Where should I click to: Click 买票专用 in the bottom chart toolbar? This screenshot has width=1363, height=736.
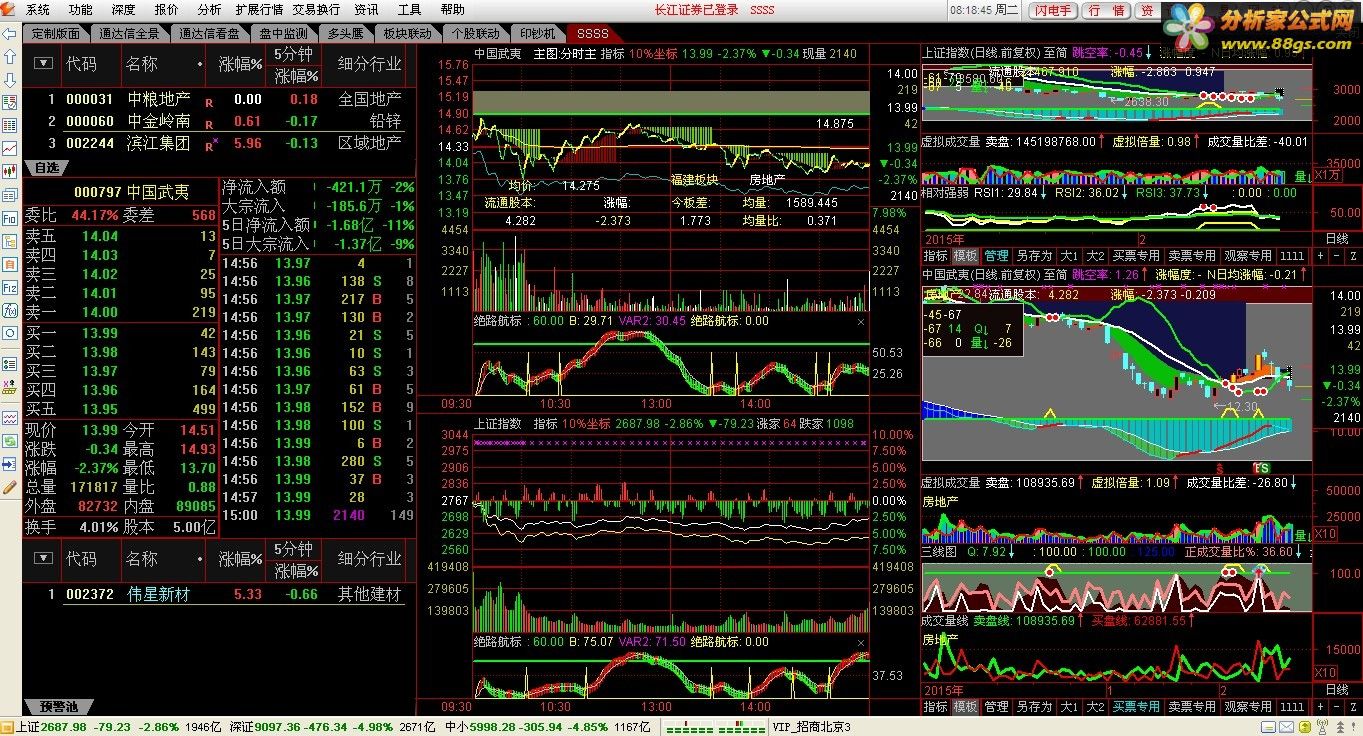coord(1135,706)
